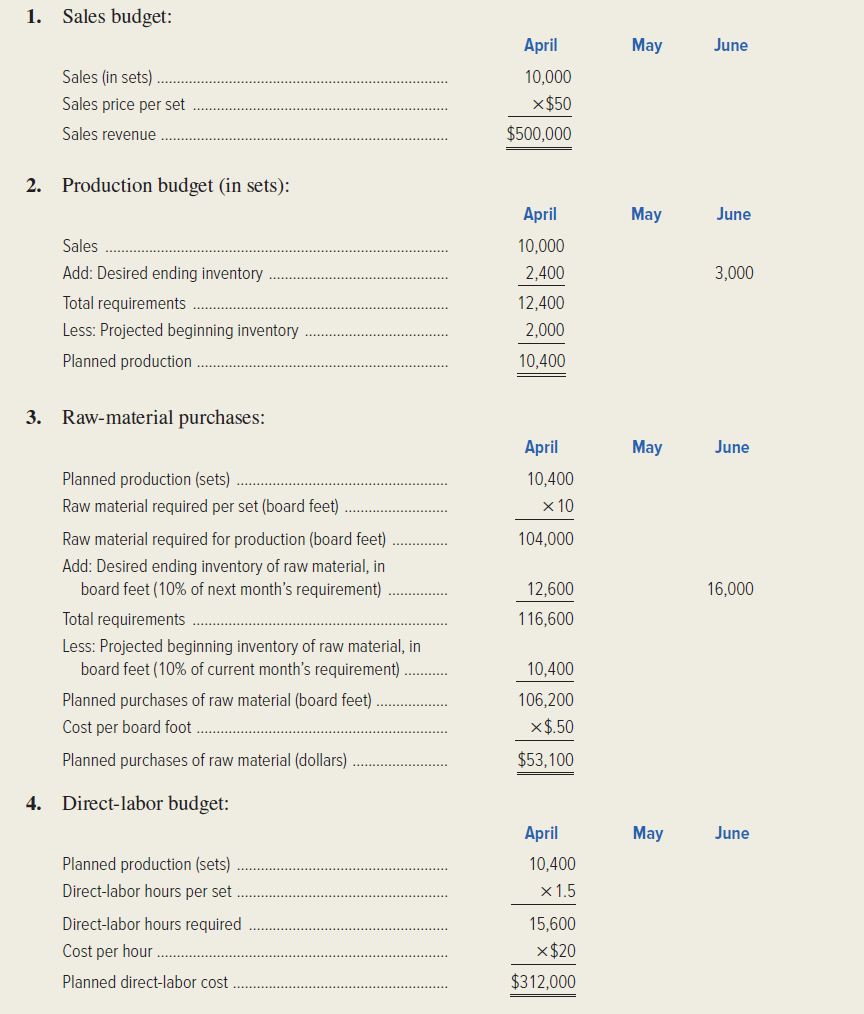Select the $500,000 sales revenue value
Screen dimensions: 864x1014
[x=539, y=134]
